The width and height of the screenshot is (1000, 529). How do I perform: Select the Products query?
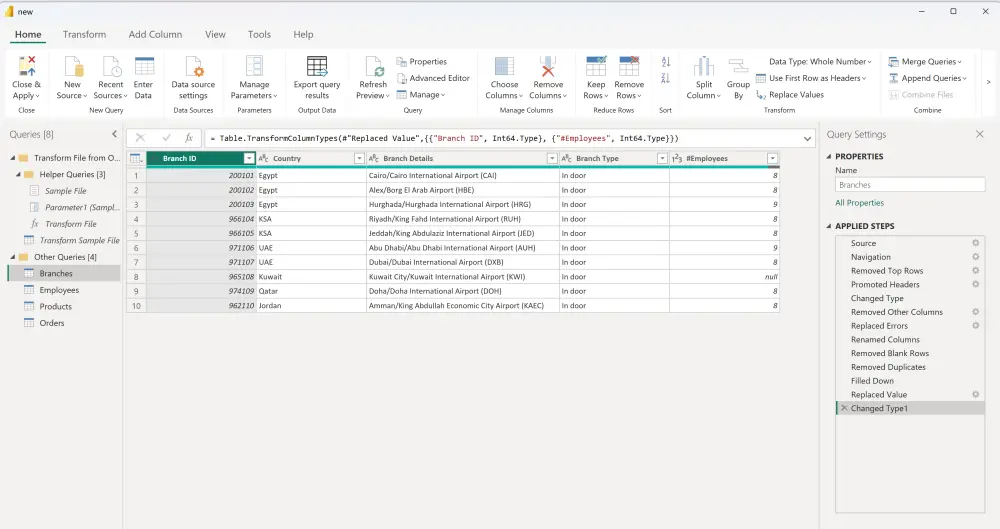point(55,306)
